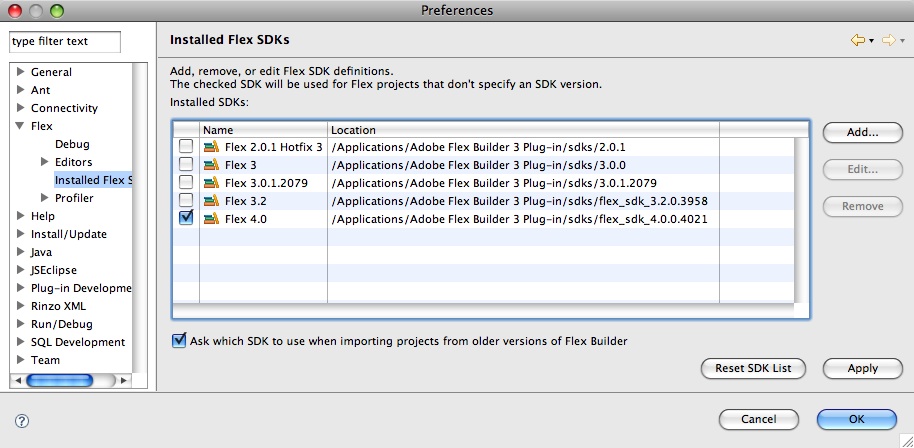
Task: Click the Flex 3.2 SDK icon
Action: pyautogui.click(x=212, y=201)
